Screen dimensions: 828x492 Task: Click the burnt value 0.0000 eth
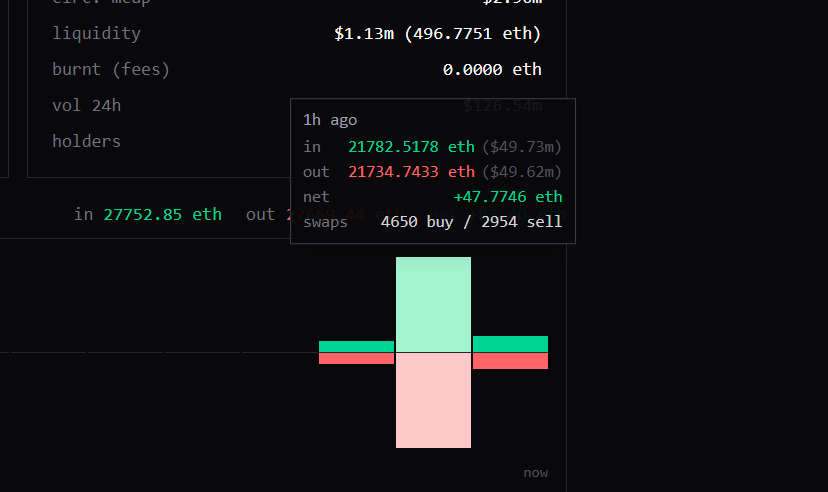[492, 70]
